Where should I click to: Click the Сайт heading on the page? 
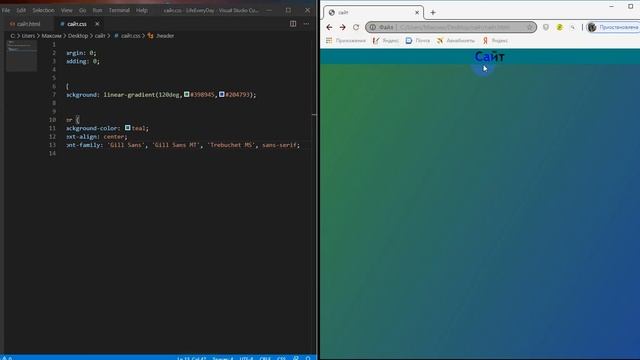click(x=489, y=56)
